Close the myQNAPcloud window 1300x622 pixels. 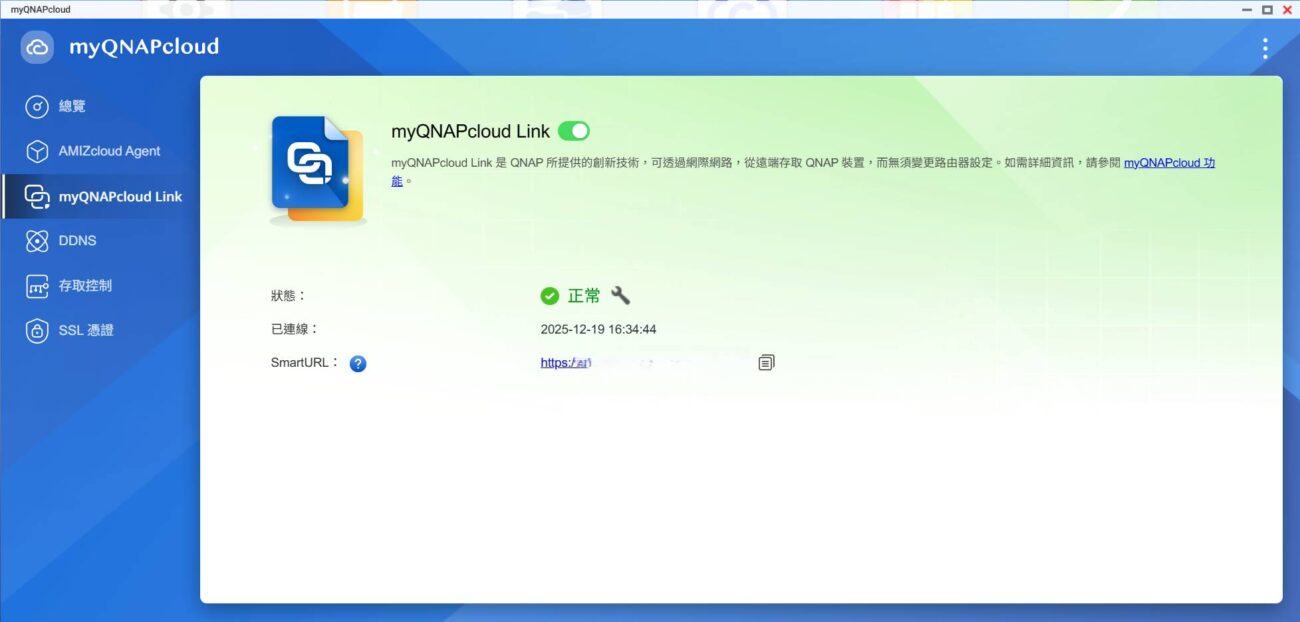1287,9
